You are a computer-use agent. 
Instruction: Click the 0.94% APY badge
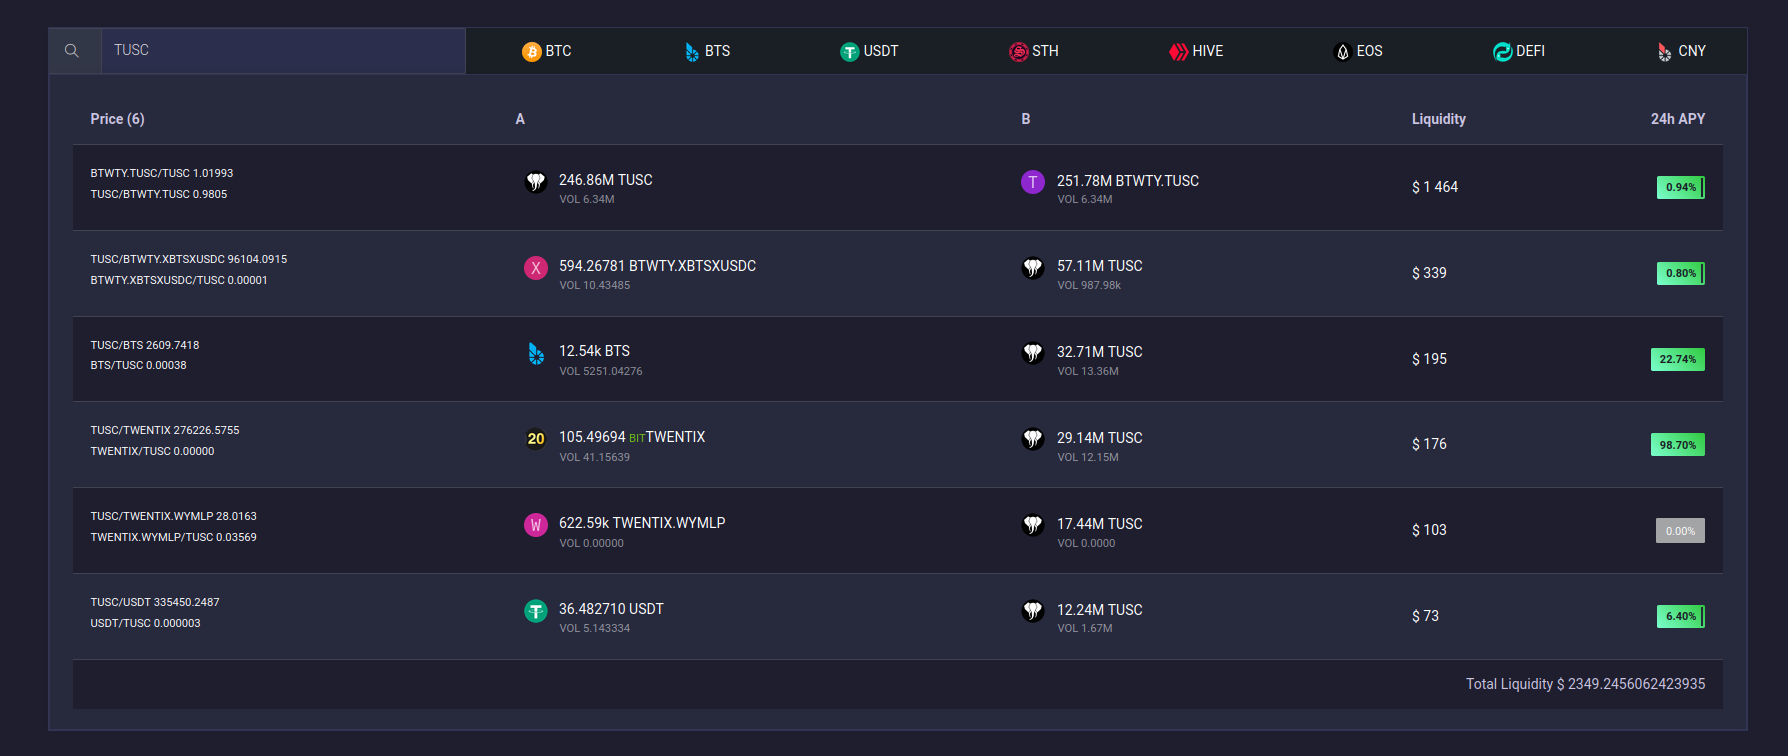[1681, 187]
